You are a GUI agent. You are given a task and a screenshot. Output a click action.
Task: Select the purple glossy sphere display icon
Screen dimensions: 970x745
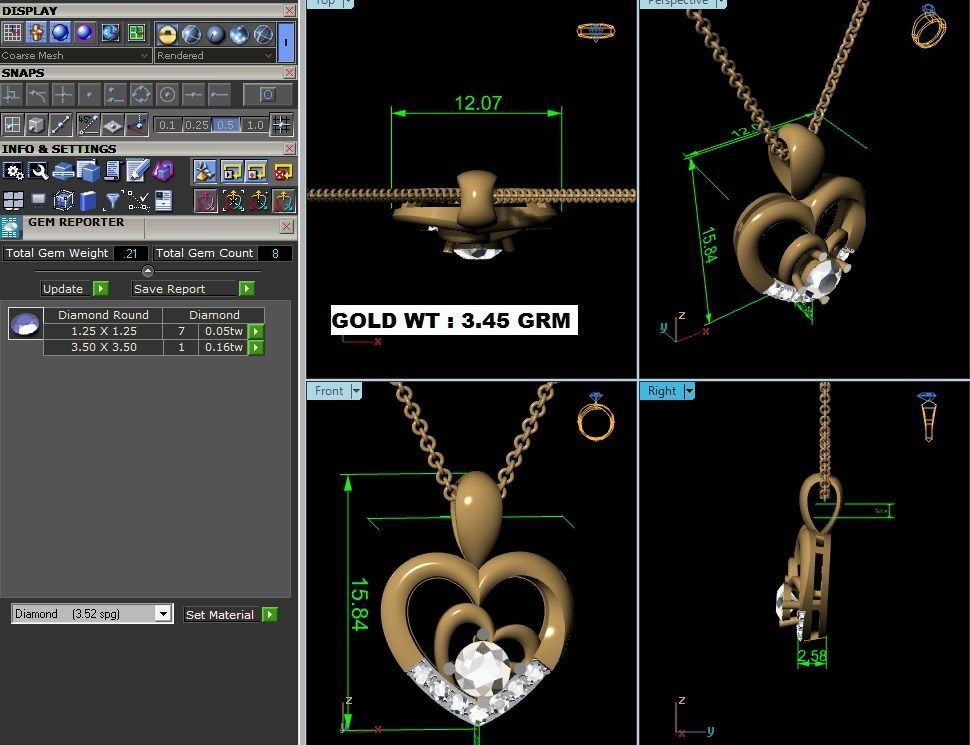point(85,32)
